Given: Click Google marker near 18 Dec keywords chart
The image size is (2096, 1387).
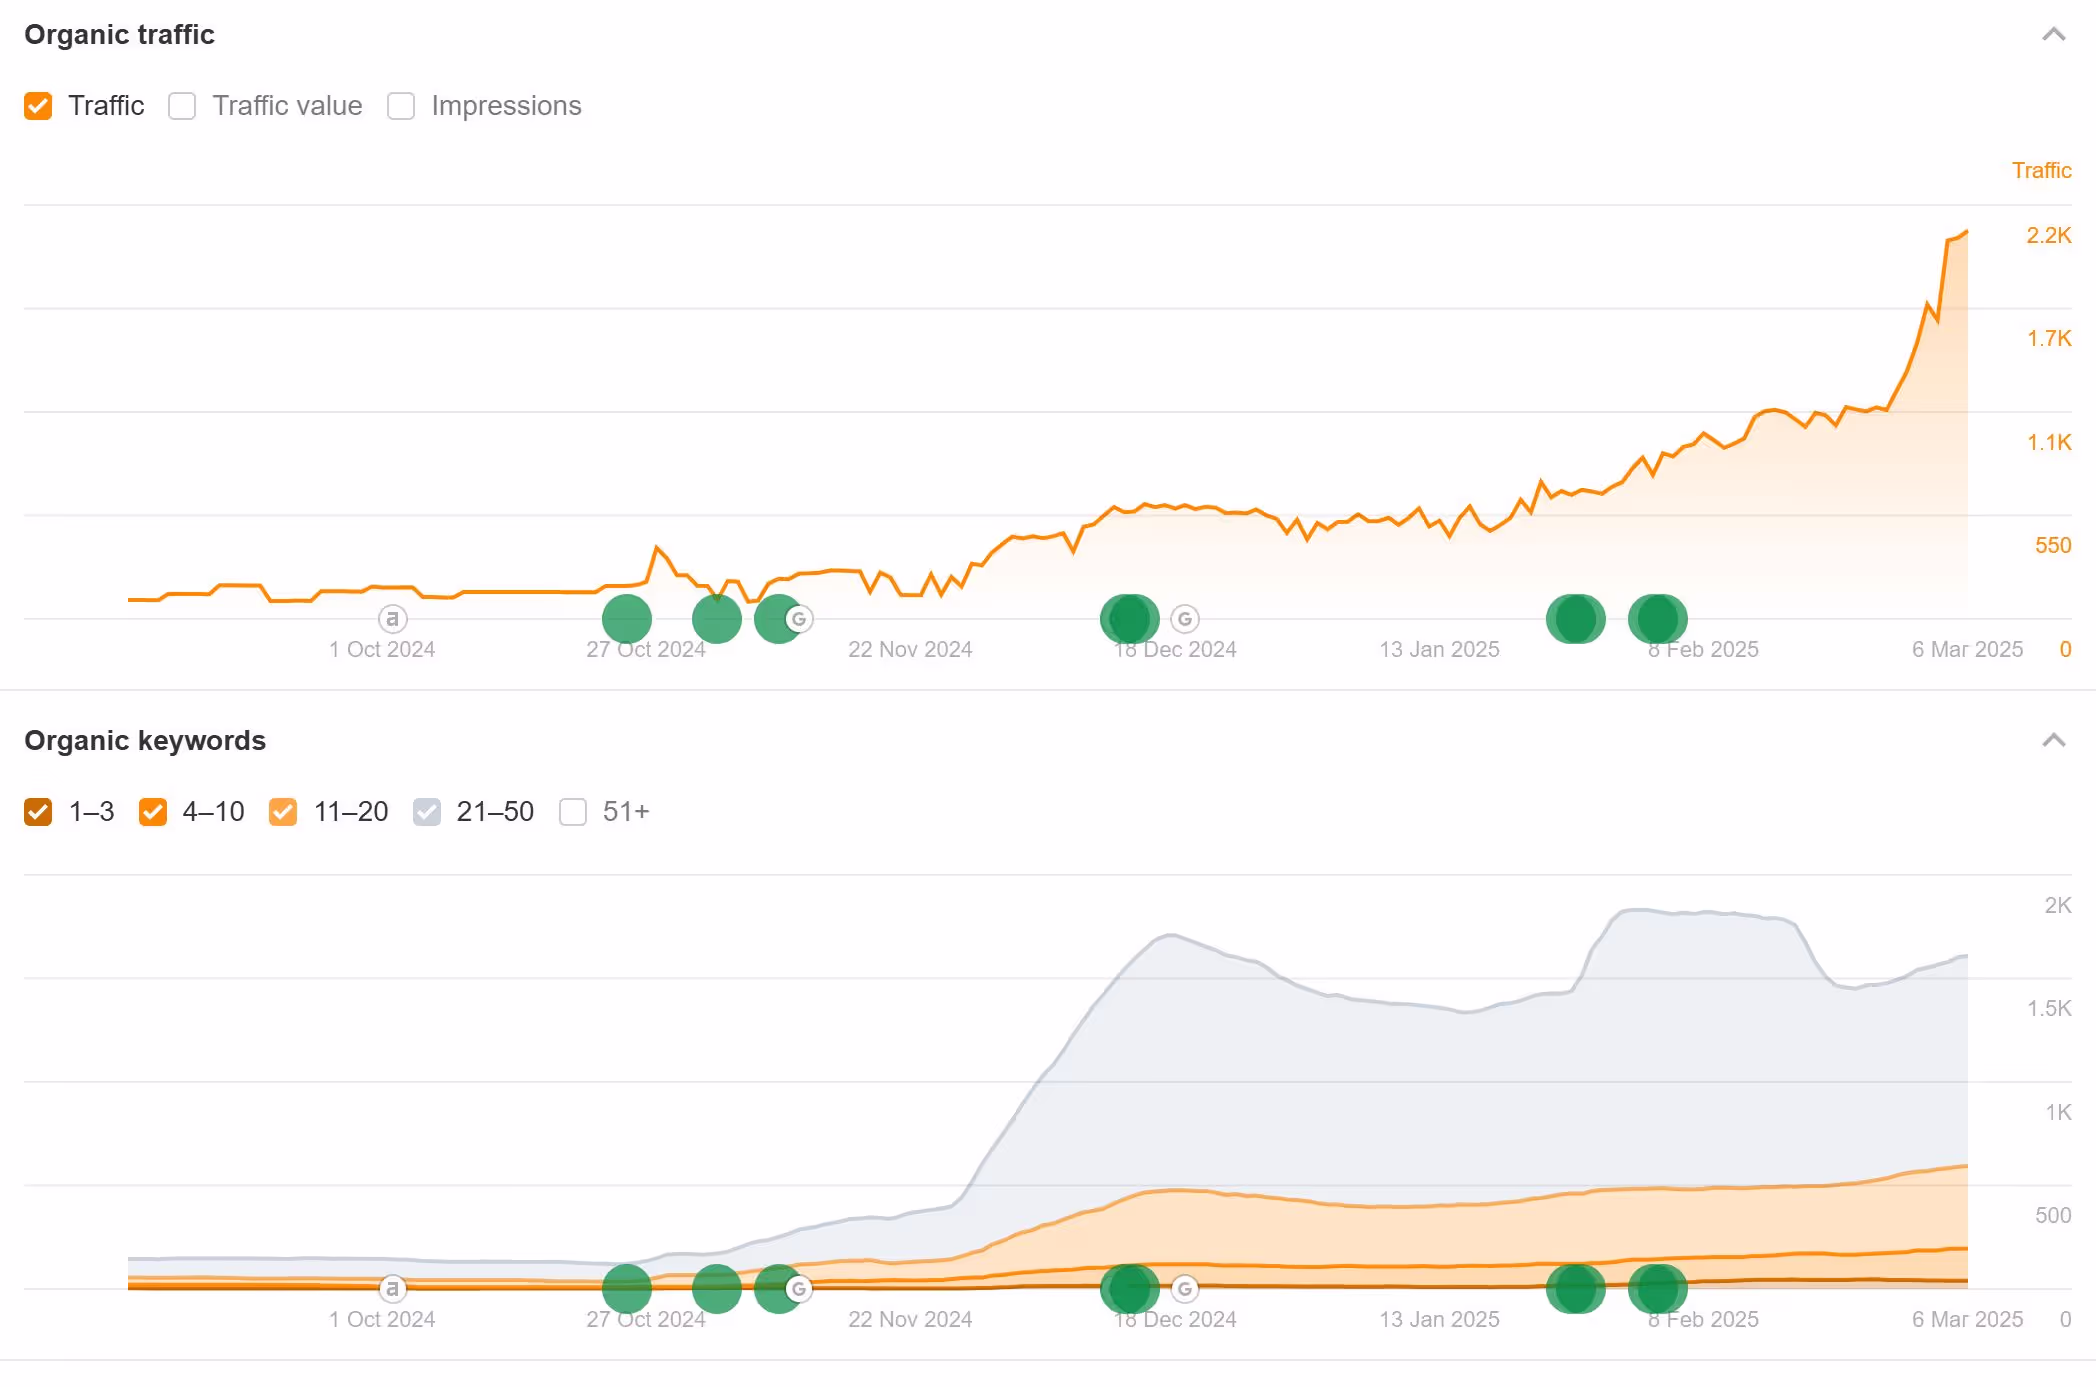Looking at the screenshot, I should click(x=1184, y=1289).
